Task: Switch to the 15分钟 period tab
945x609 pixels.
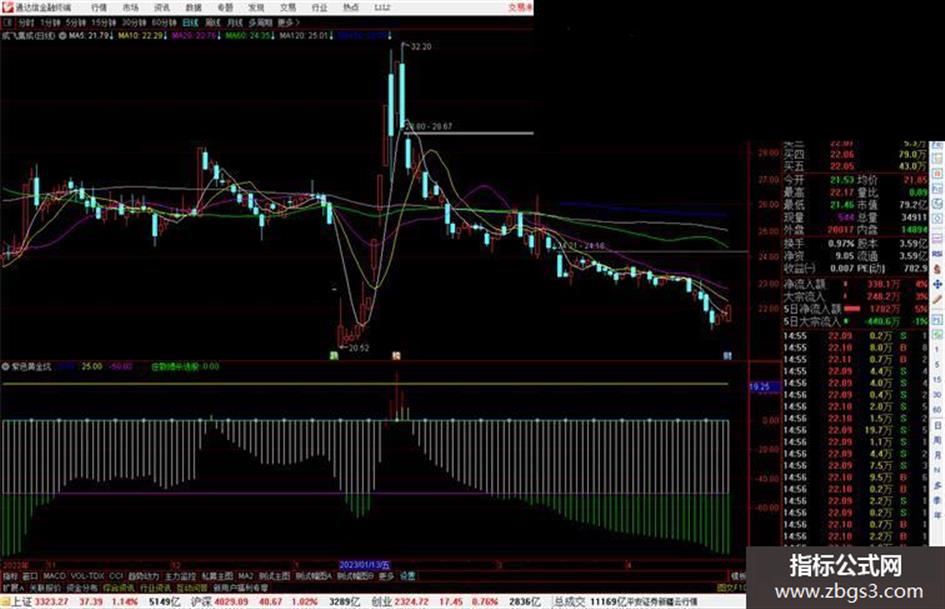Action: pyautogui.click(x=104, y=22)
